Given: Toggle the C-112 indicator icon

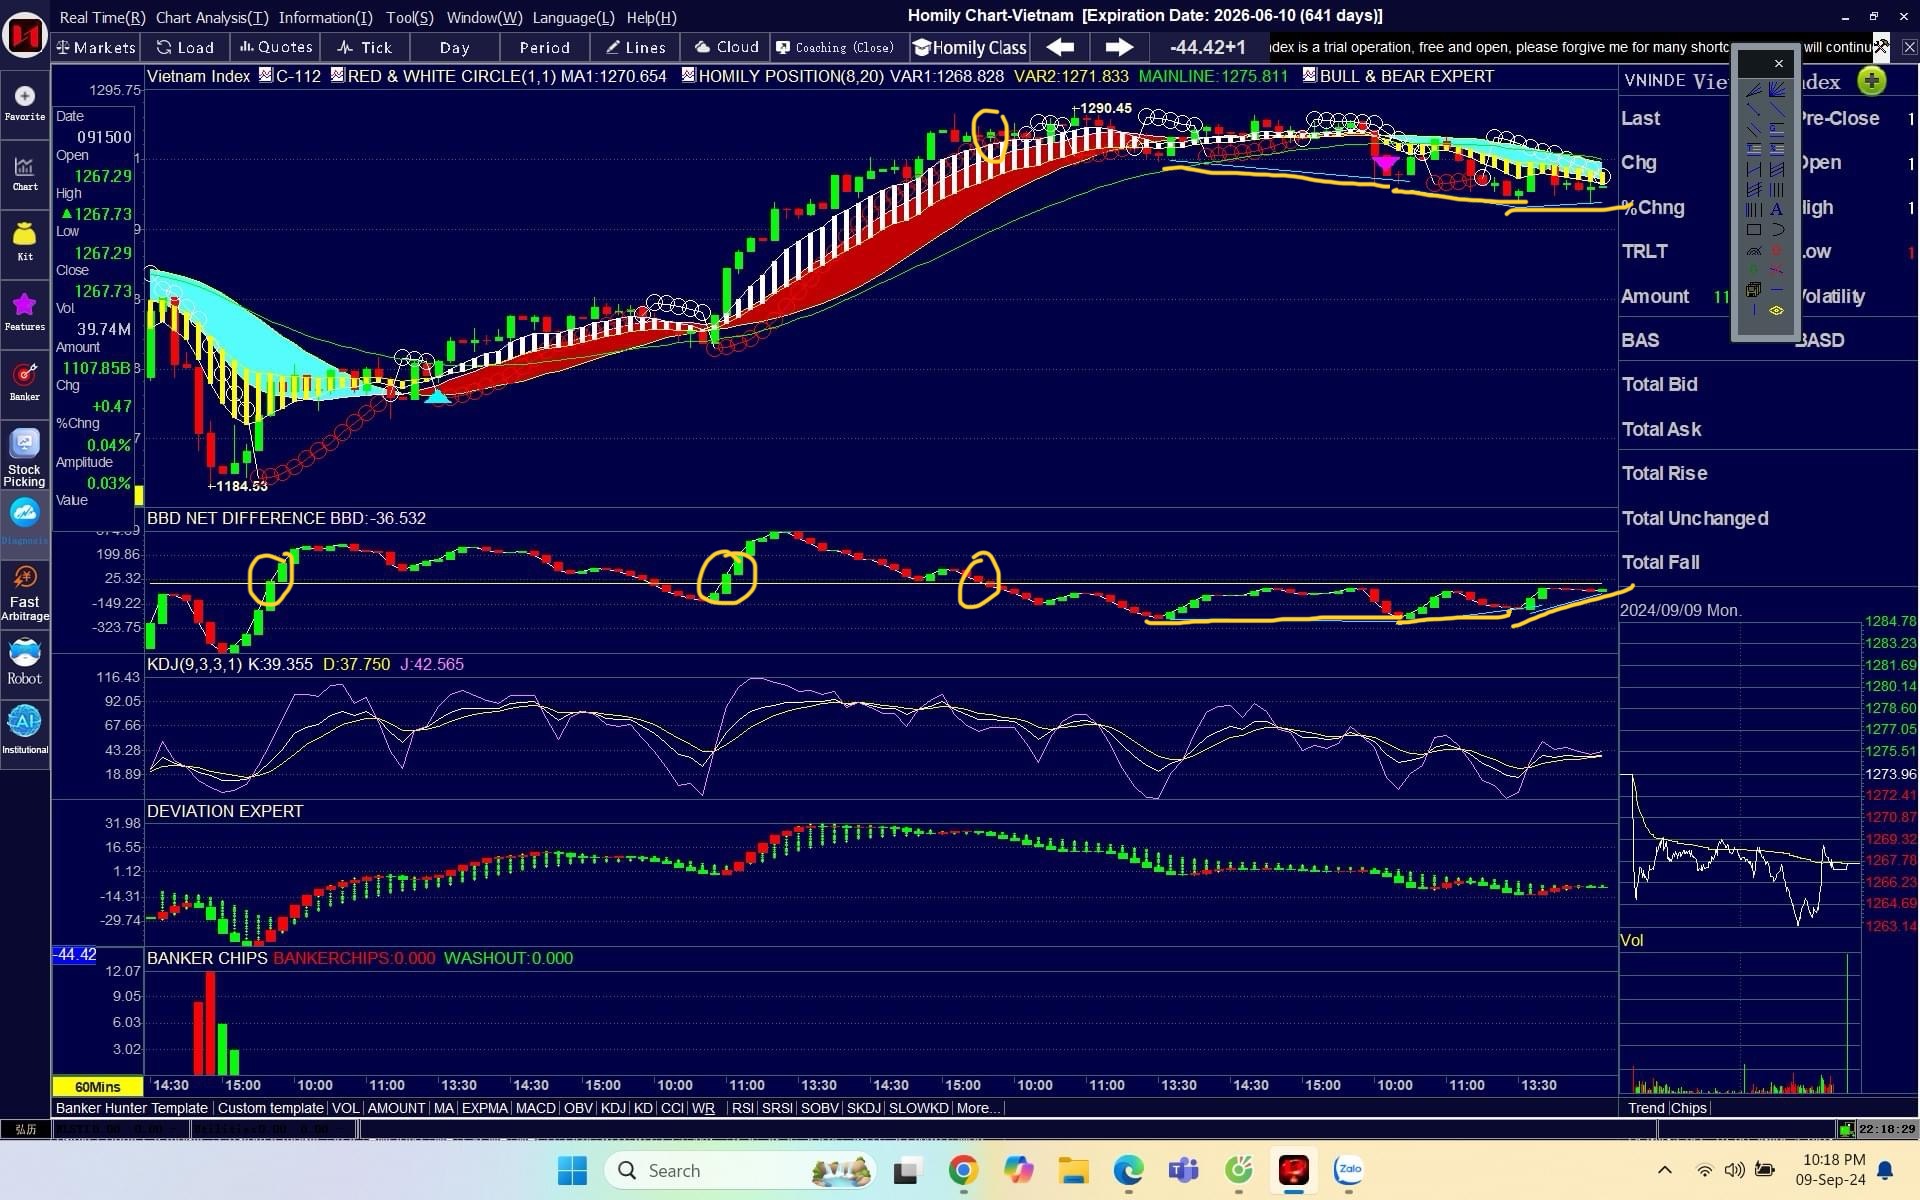Looking at the screenshot, I should [266, 75].
